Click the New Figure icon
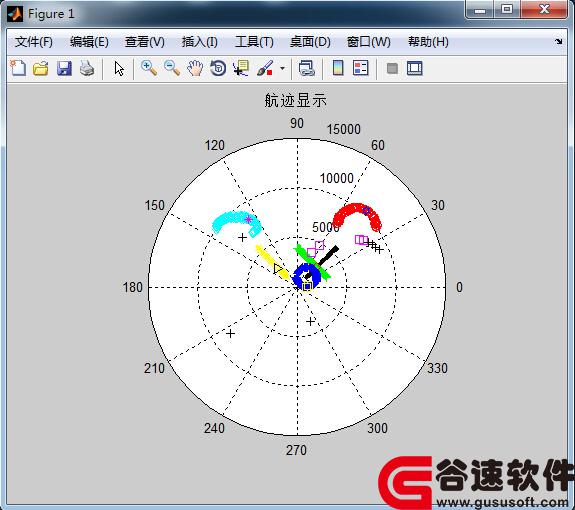Image resolution: width=575 pixels, height=510 pixels. pos(18,68)
